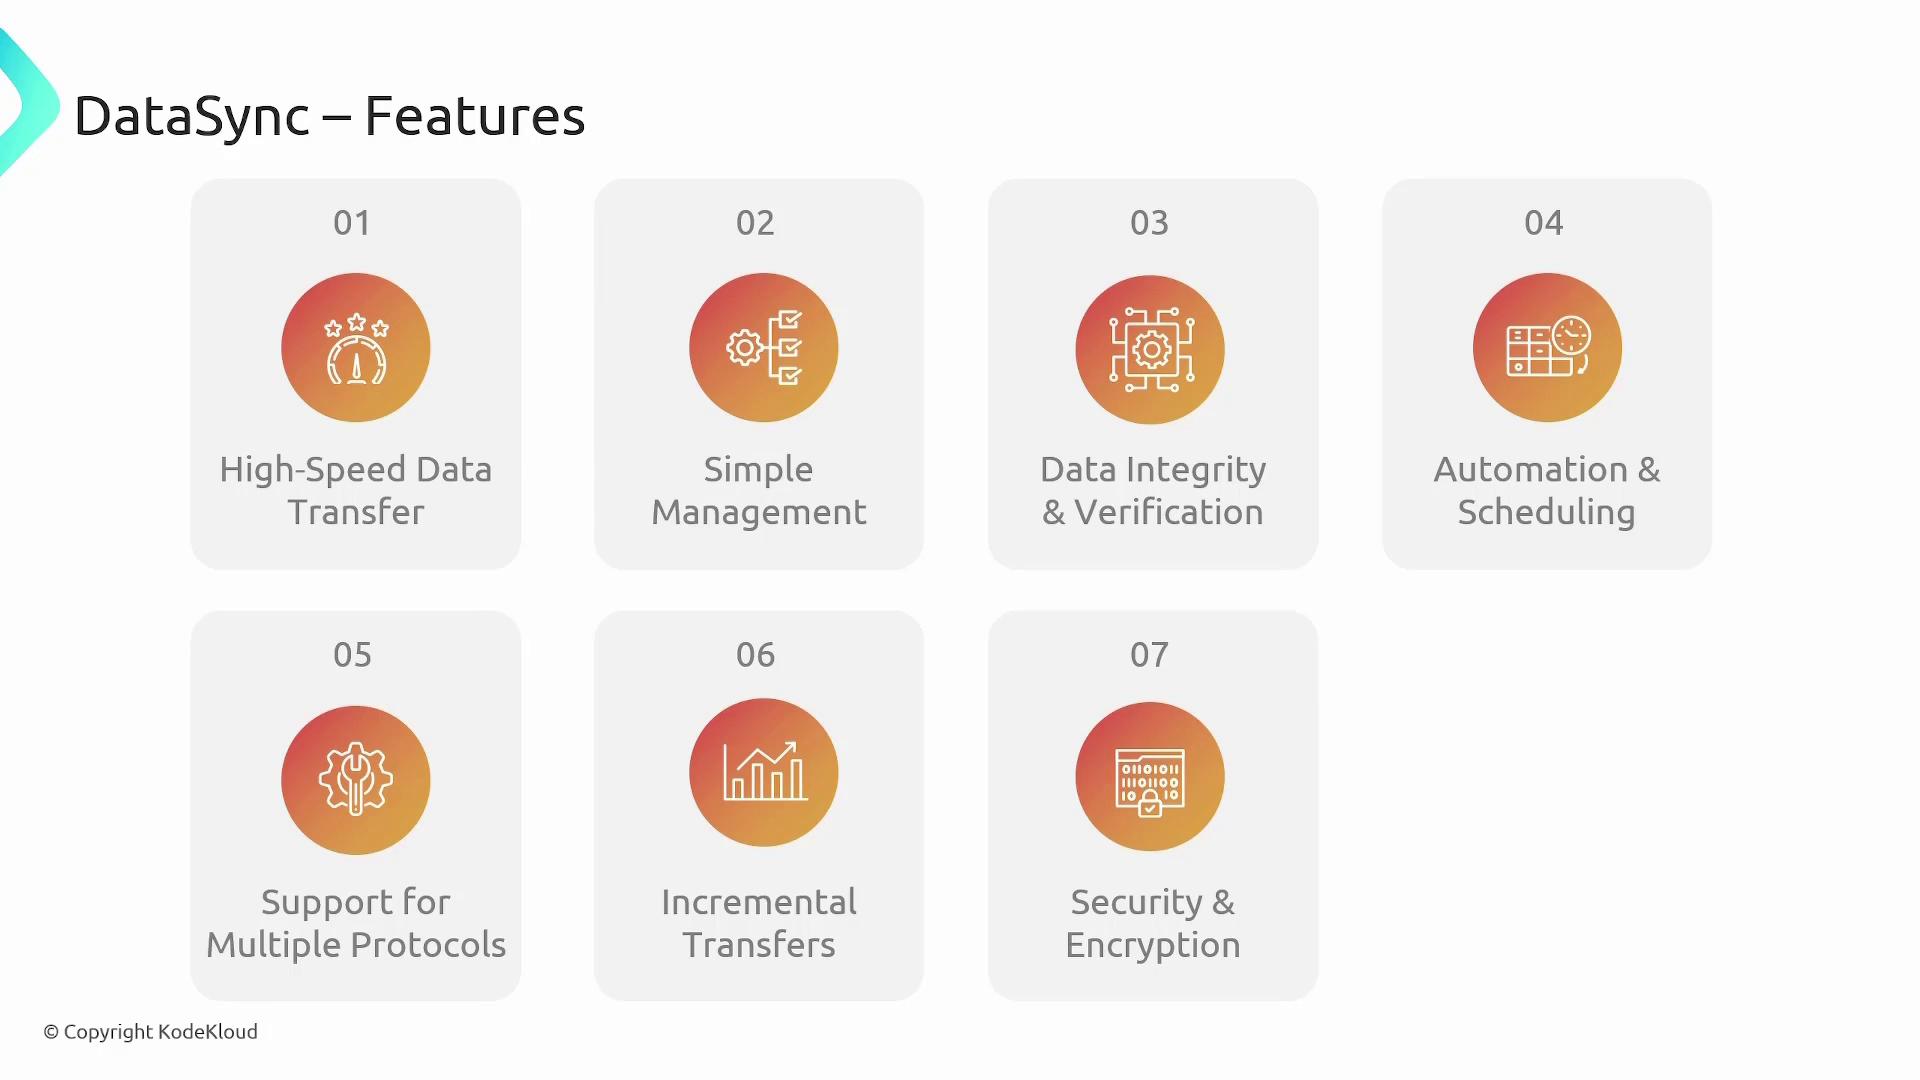Click the number 04 card heading
Screen dimensions: 1920x1080
tap(1543, 222)
